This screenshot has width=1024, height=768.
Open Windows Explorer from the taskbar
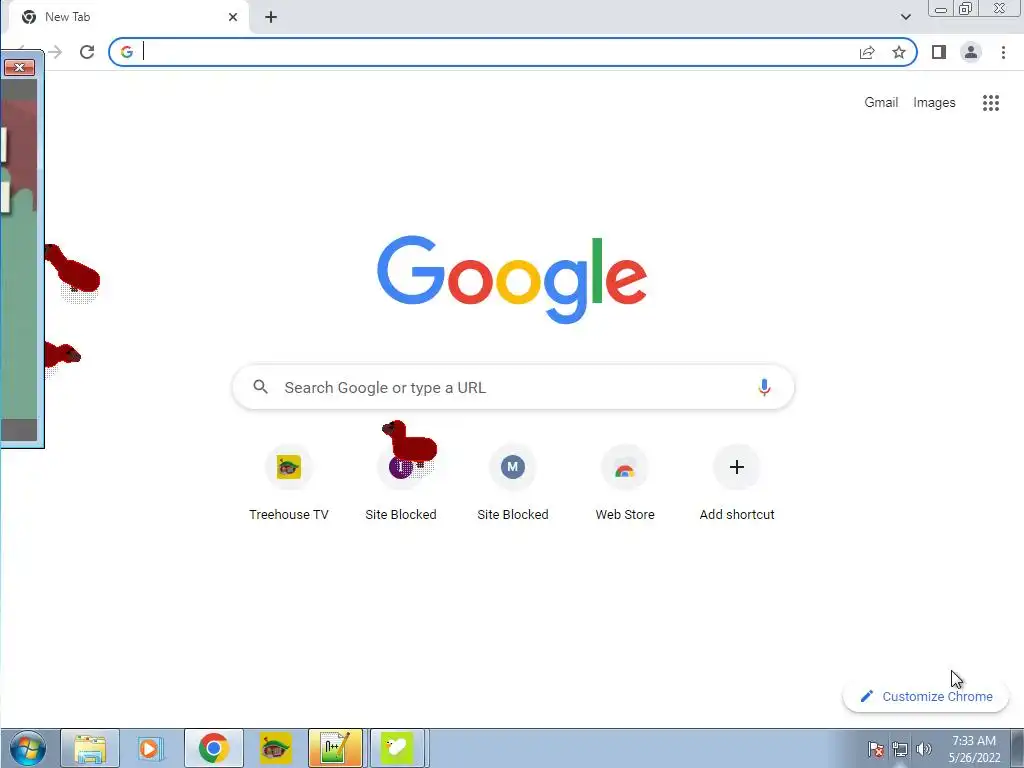[90, 748]
